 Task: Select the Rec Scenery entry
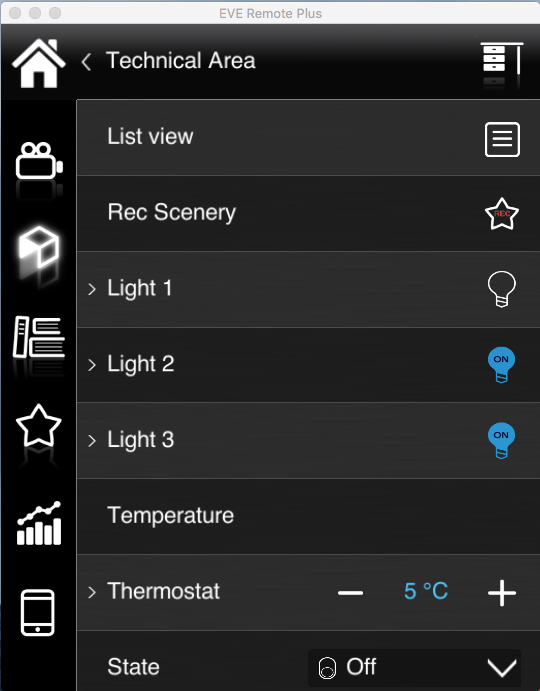coord(308,214)
